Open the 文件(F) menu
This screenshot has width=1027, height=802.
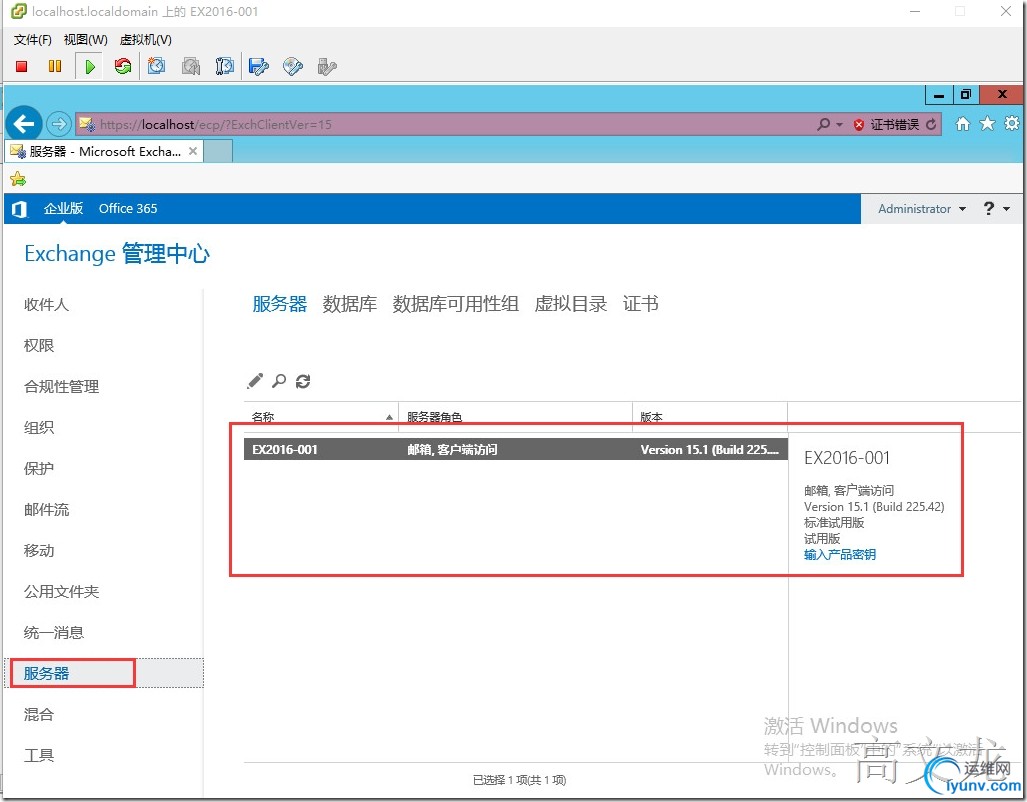(x=33, y=40)
